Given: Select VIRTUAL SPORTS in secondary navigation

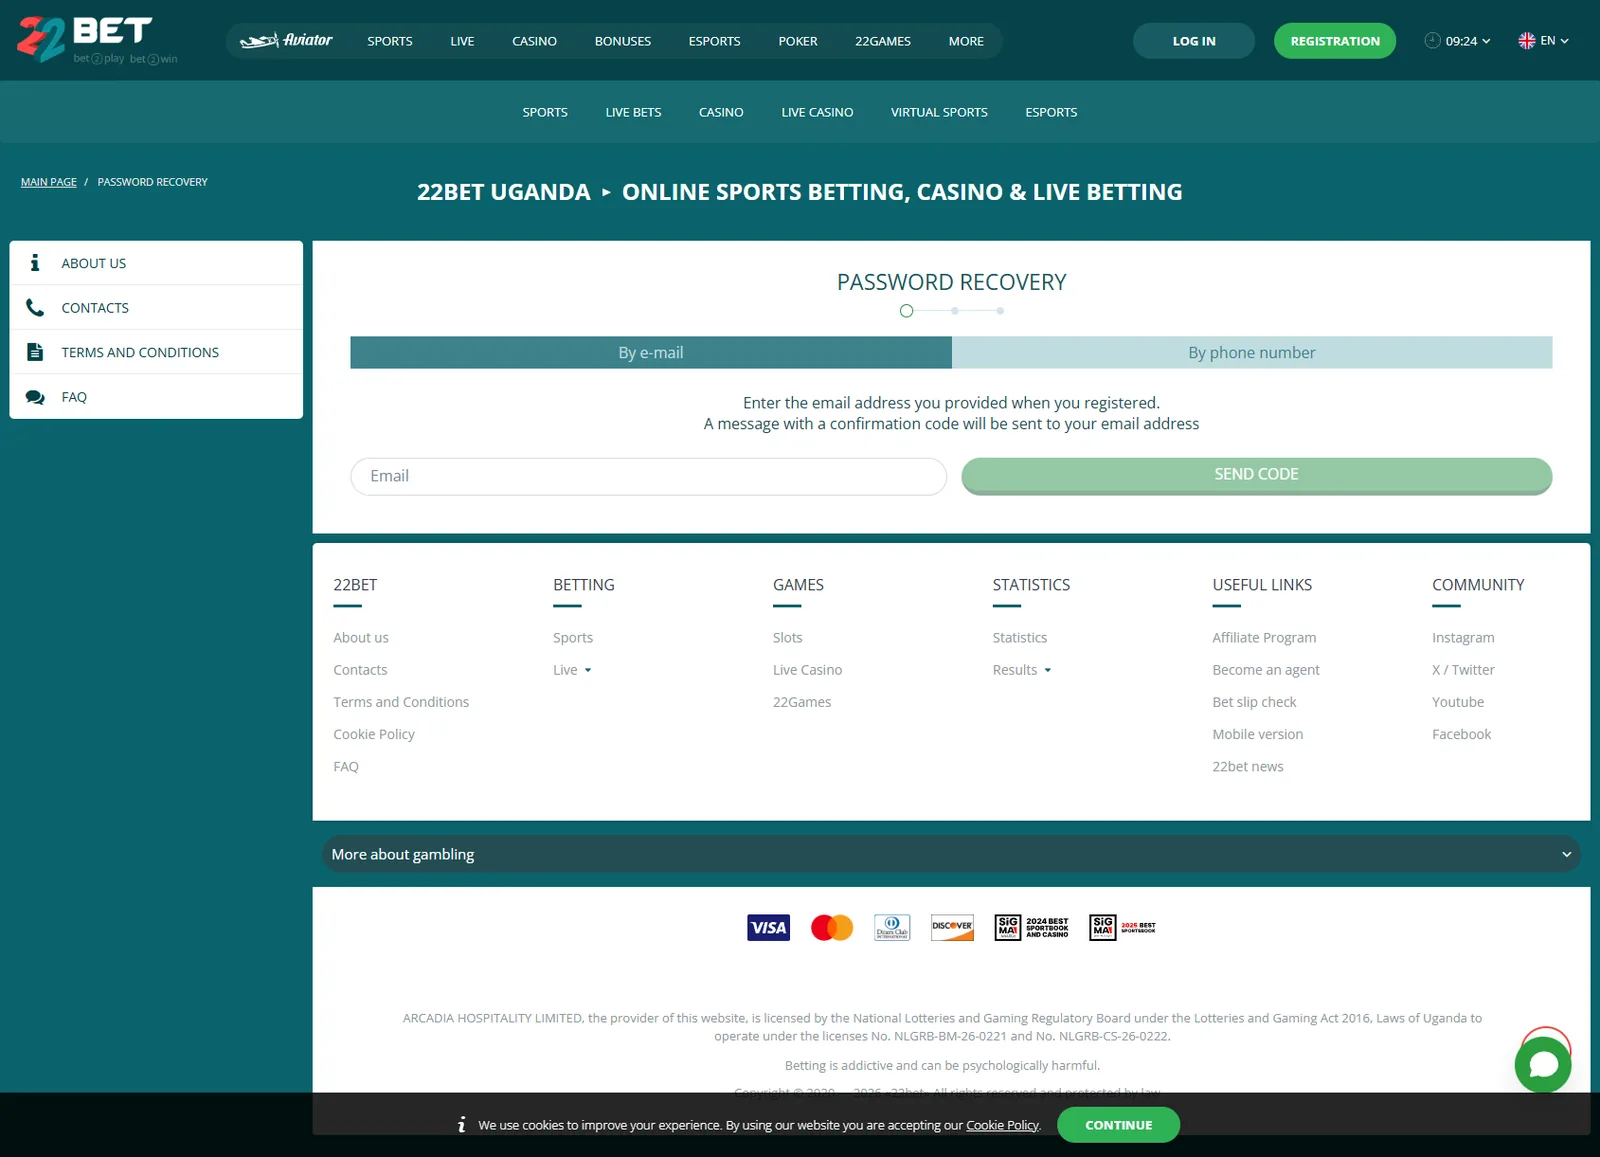Looking at the screenshot, I should (939, 112).
